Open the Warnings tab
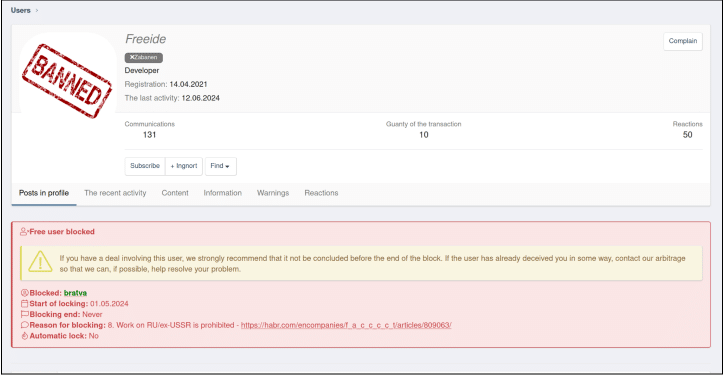Viewport: 724px width, 377px height. pyautogui.click(x=273, y=193)
